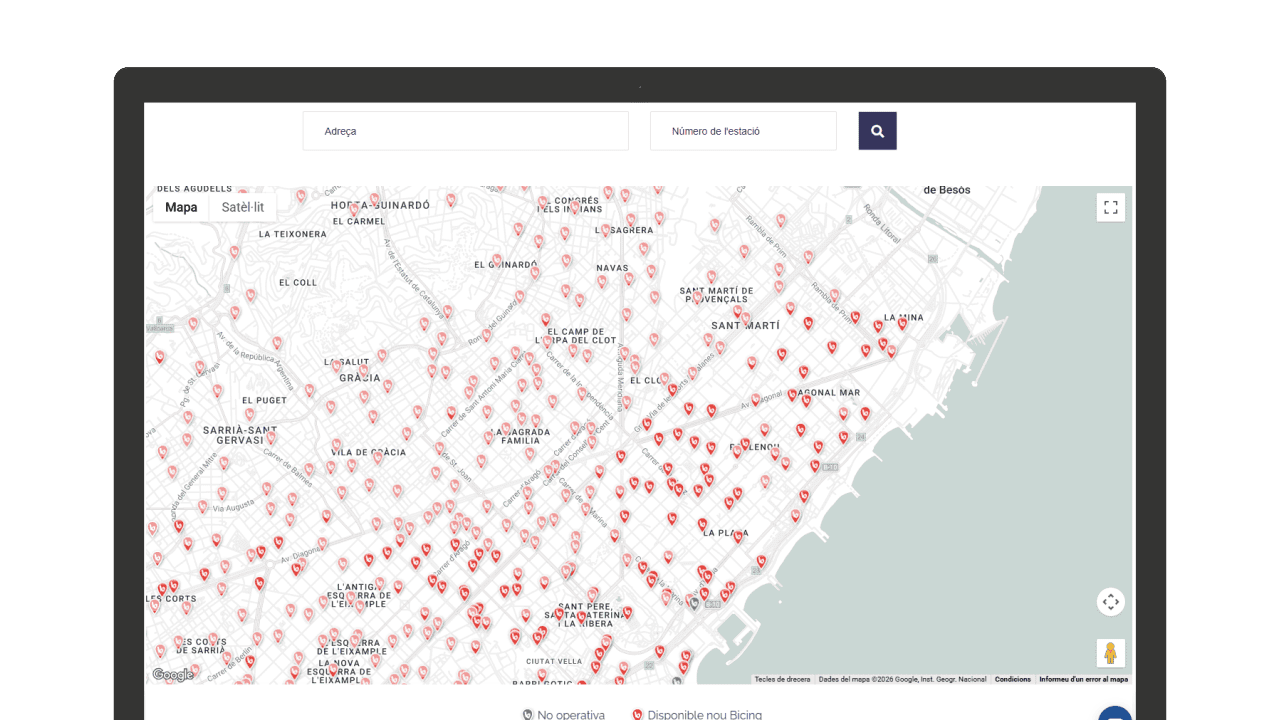Click the Disponible nou Bicing legend icon
This screenshot has width=1280, height=720.
637,715
